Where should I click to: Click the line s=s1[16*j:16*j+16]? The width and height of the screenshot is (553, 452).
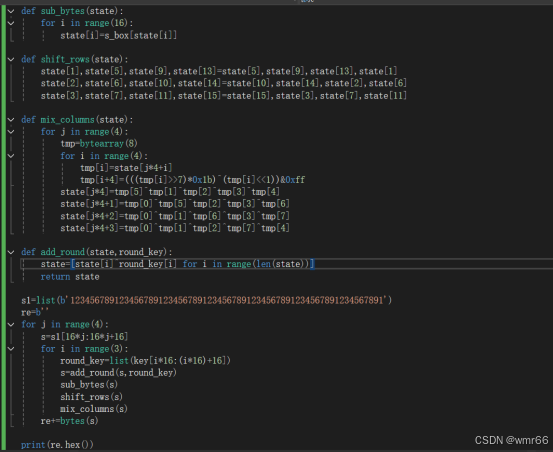coord(84,337)
